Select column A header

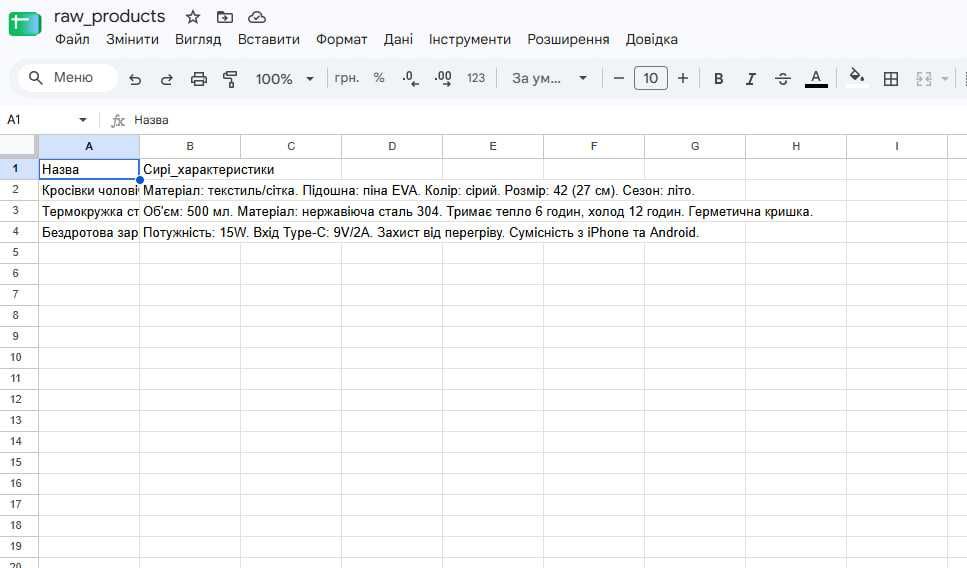coord(89,146)
